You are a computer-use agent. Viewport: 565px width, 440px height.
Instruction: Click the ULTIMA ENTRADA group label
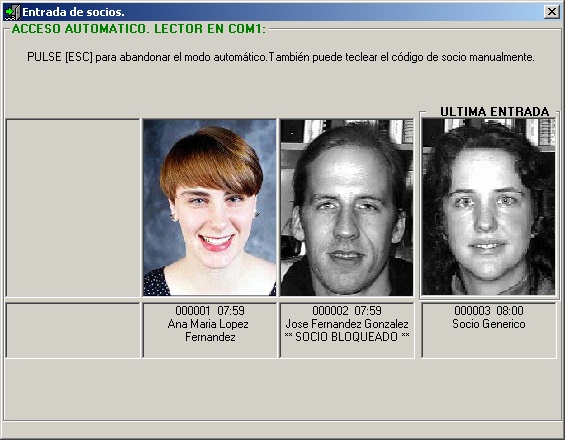pos(494,112)
